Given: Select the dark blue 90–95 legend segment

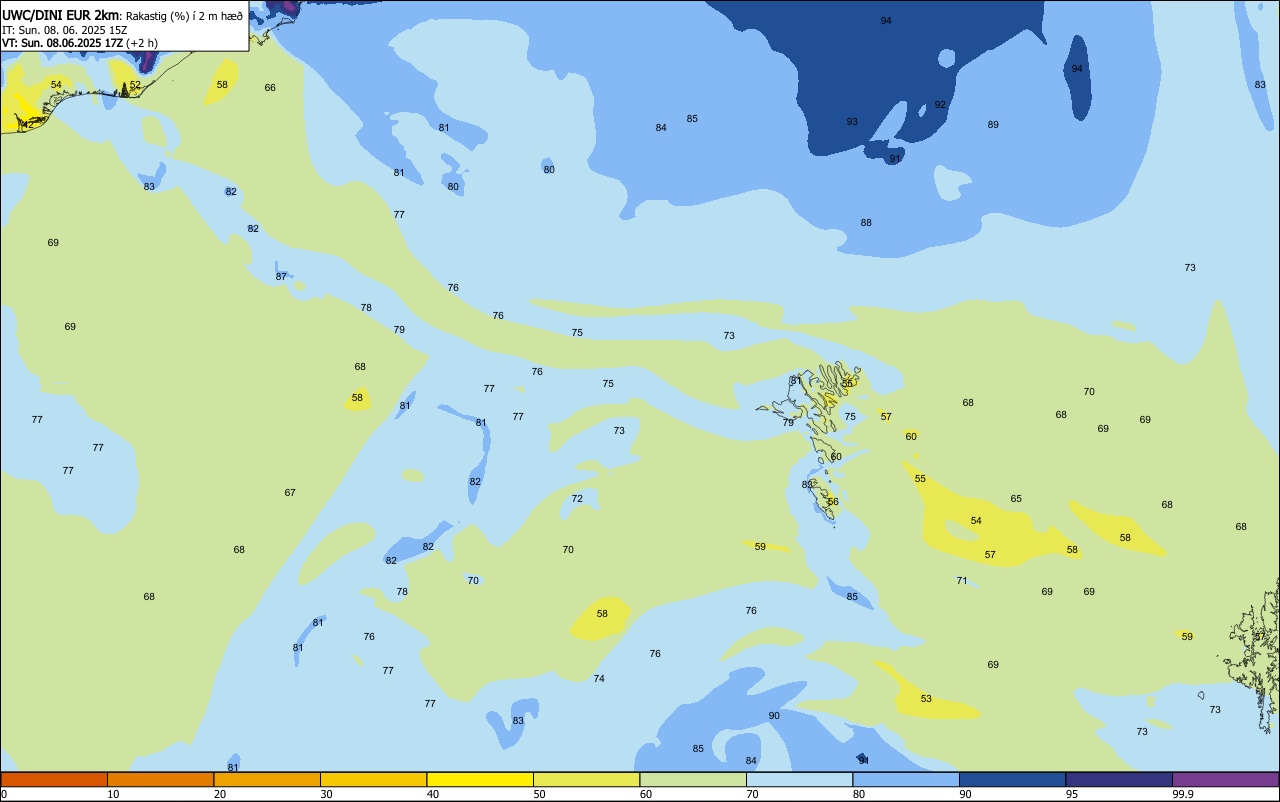Looking at the screenshot, I should (x=1012, y=779).
